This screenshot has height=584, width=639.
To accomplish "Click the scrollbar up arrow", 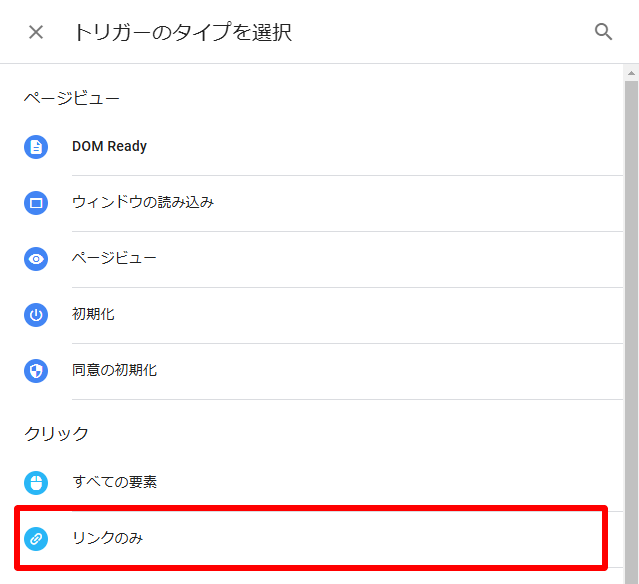I will point(631,73).
